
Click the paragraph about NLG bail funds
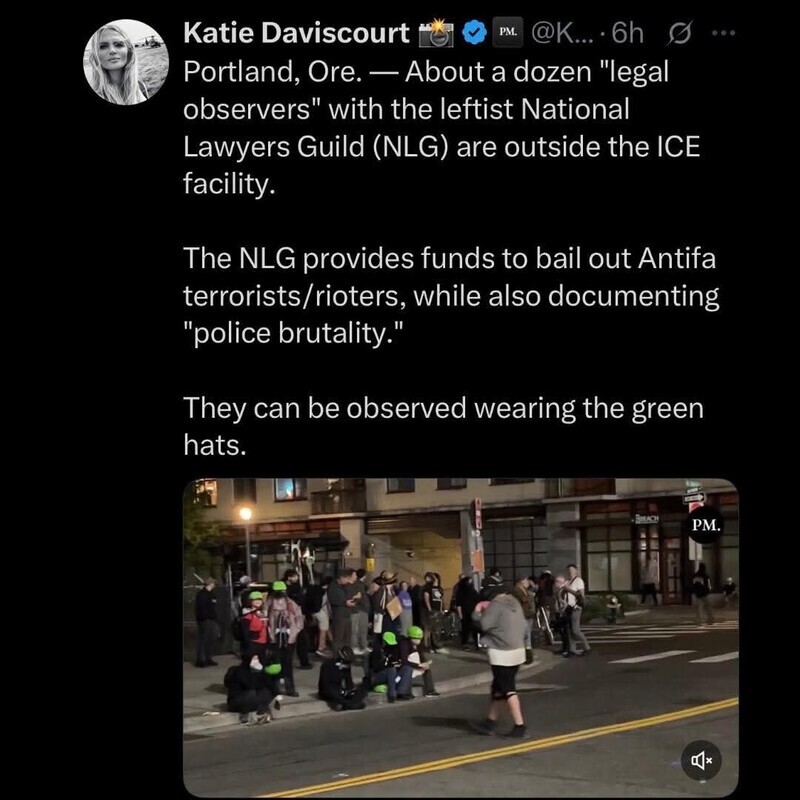pos(451,295)
